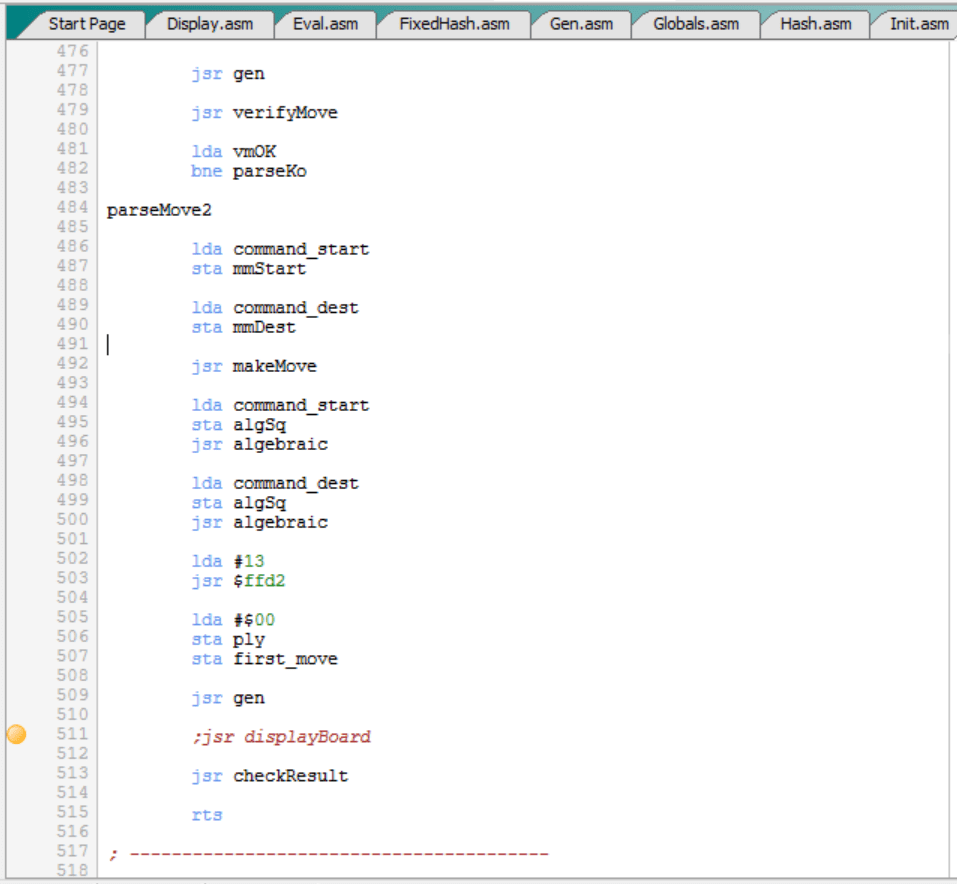Click 'jsr checkResult' in the editor
This screenshot has width=957, height=884.
[270, 776]
